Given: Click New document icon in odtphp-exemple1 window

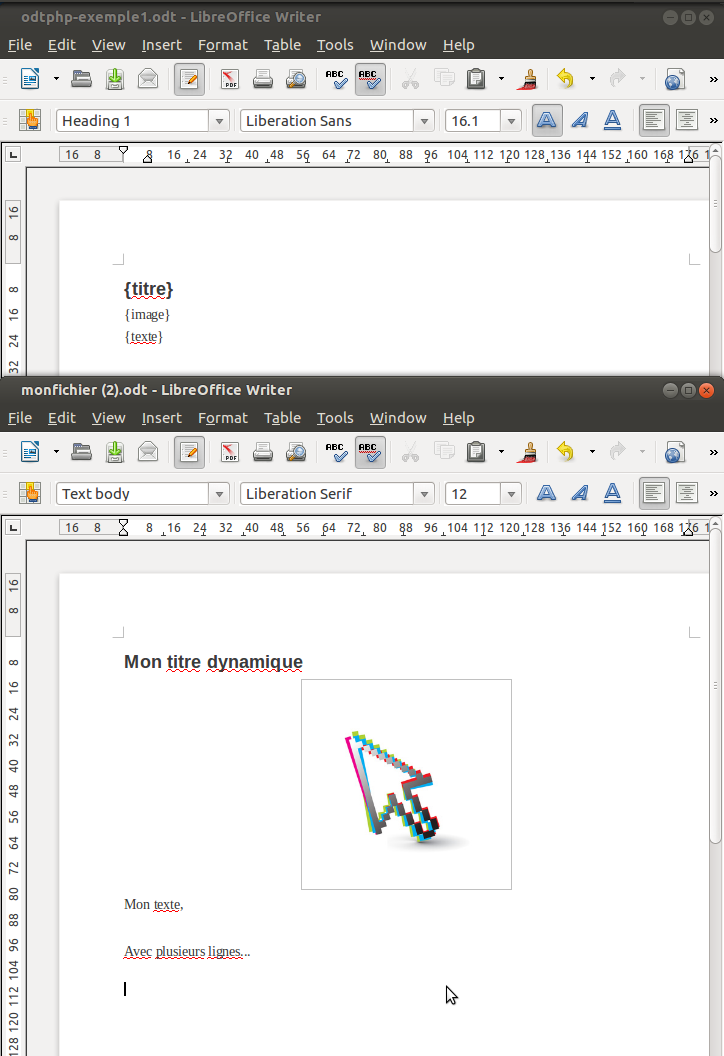Looking at the screenshot, I should 30,79.
